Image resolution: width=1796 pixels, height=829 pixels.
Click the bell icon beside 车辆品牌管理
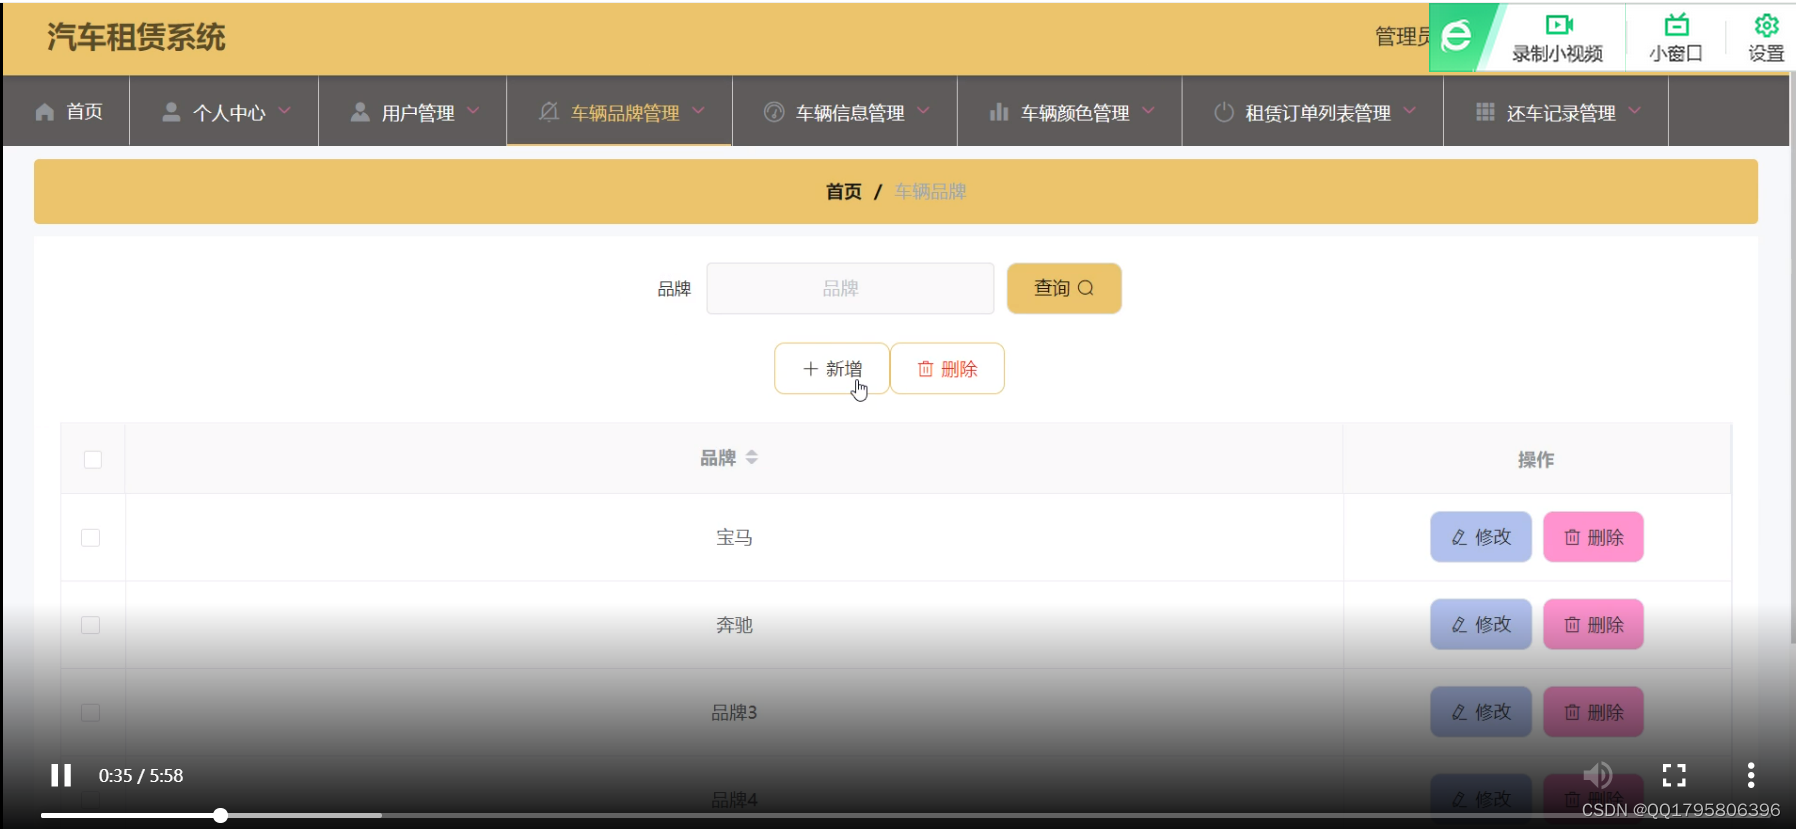pos(549,112)
